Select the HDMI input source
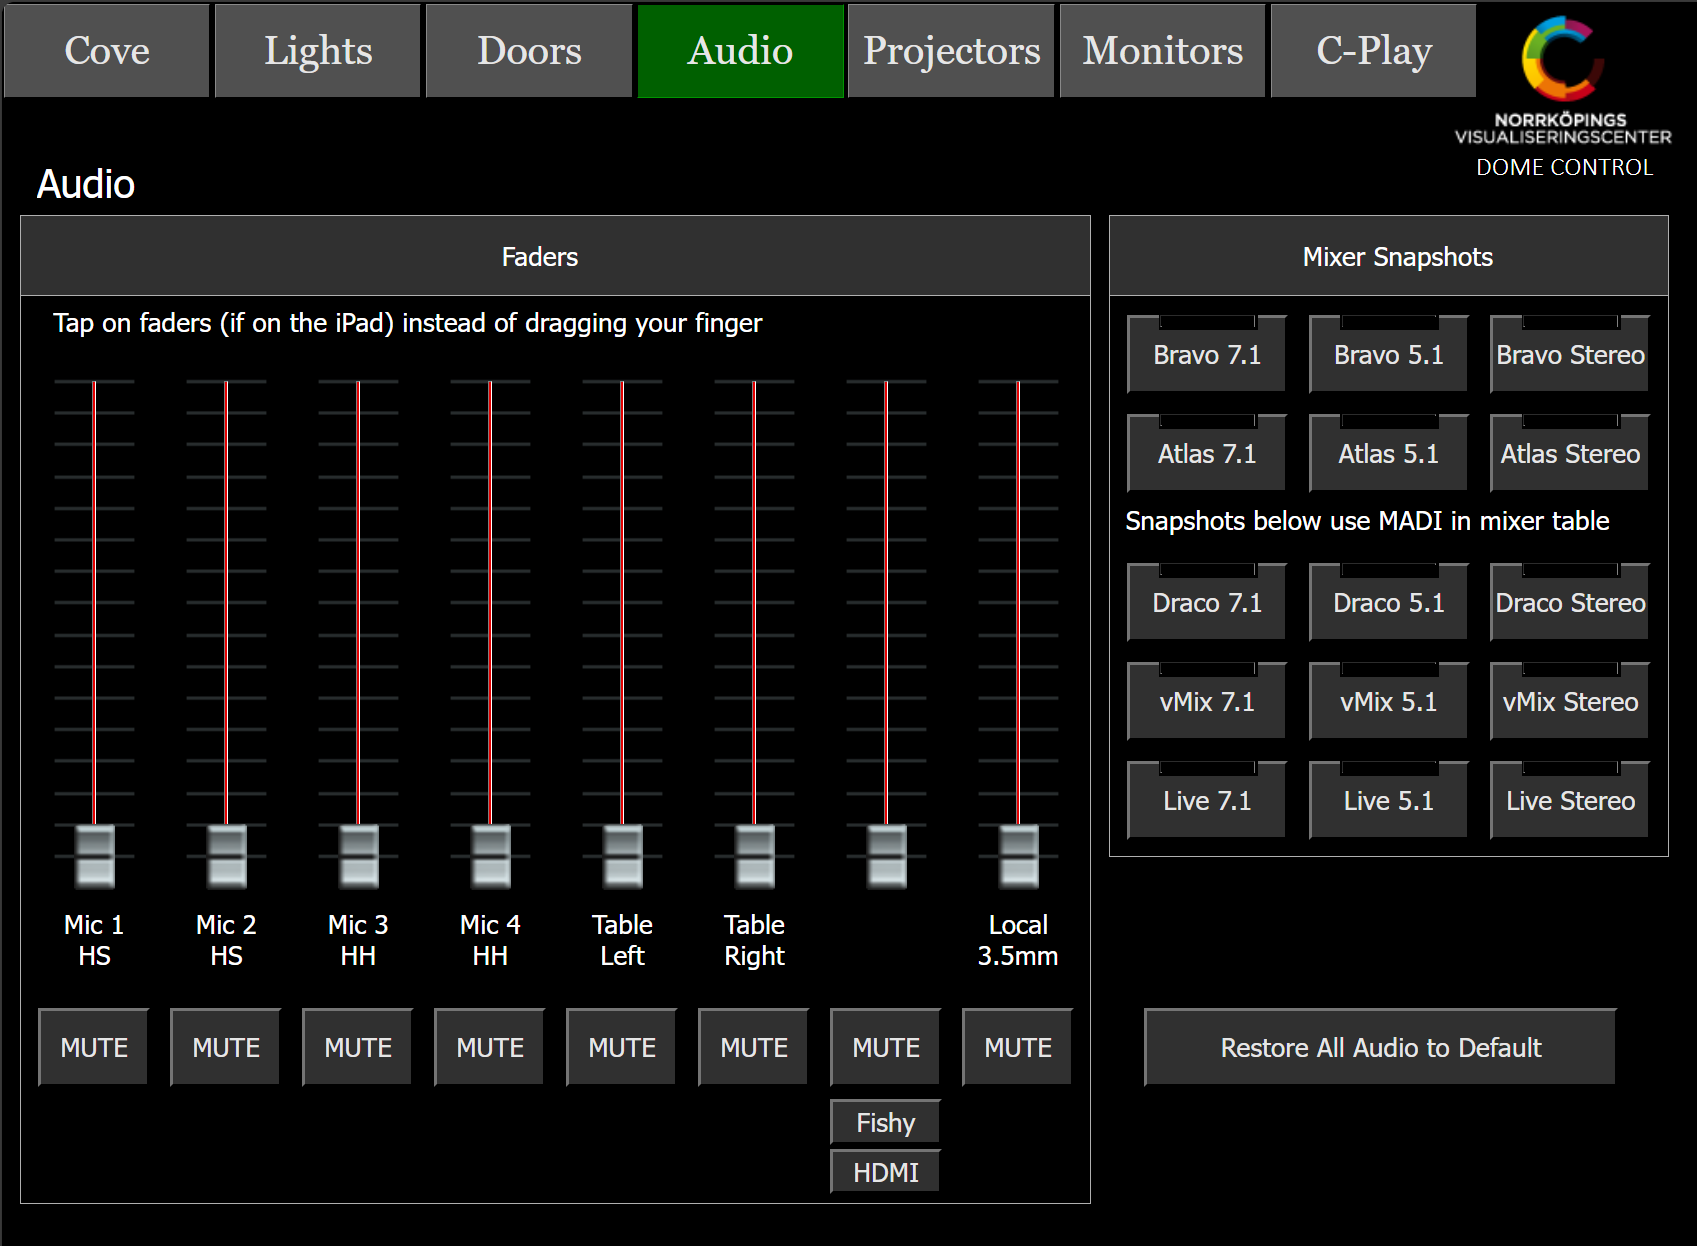The image size is (1697, 1246). click(886, 1172)
